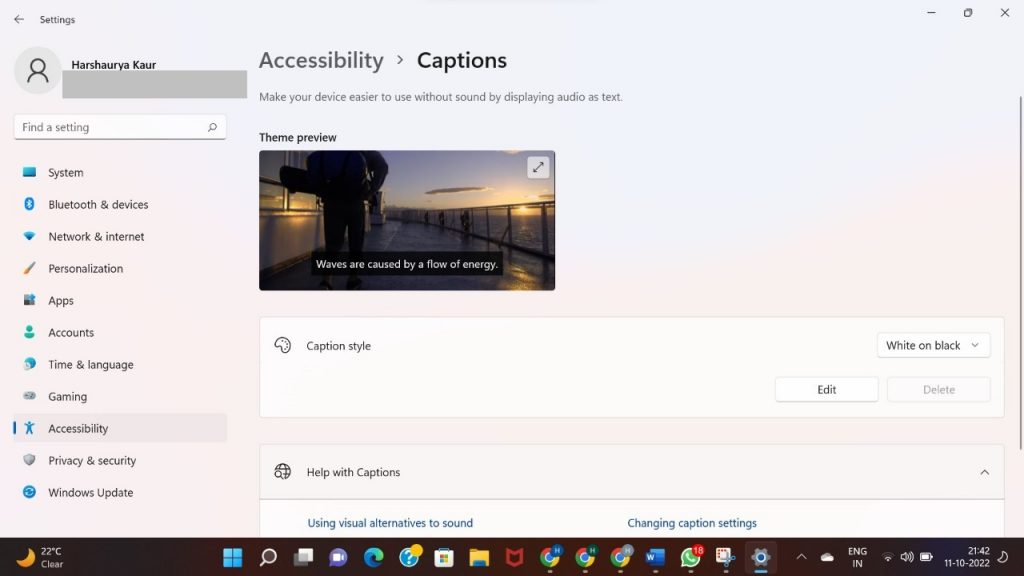Show hidden system tray icons
Image resolution: width=1024 pixels, height=576 pixels.
point(800,557)
